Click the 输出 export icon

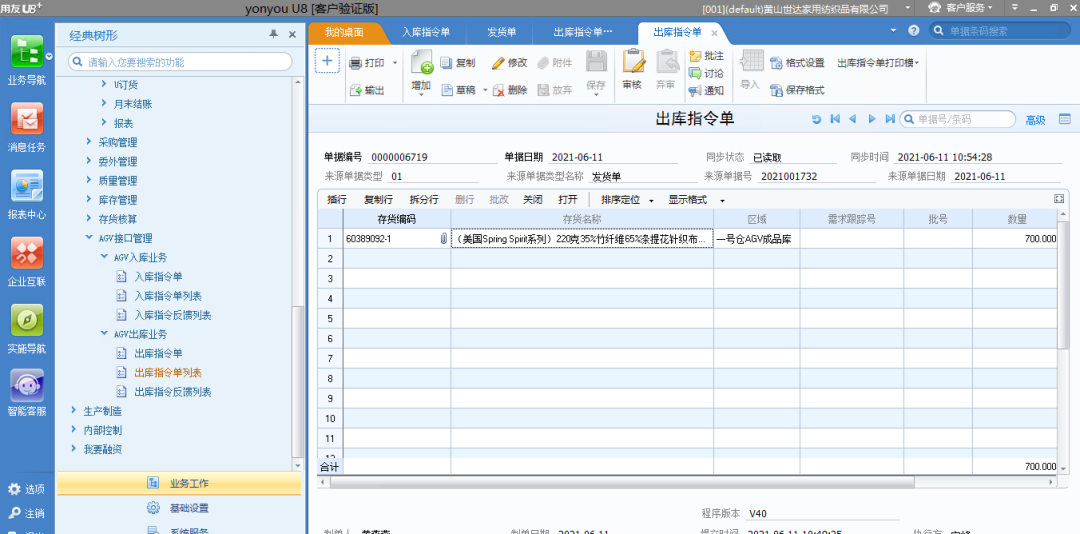tap(355, 90)
